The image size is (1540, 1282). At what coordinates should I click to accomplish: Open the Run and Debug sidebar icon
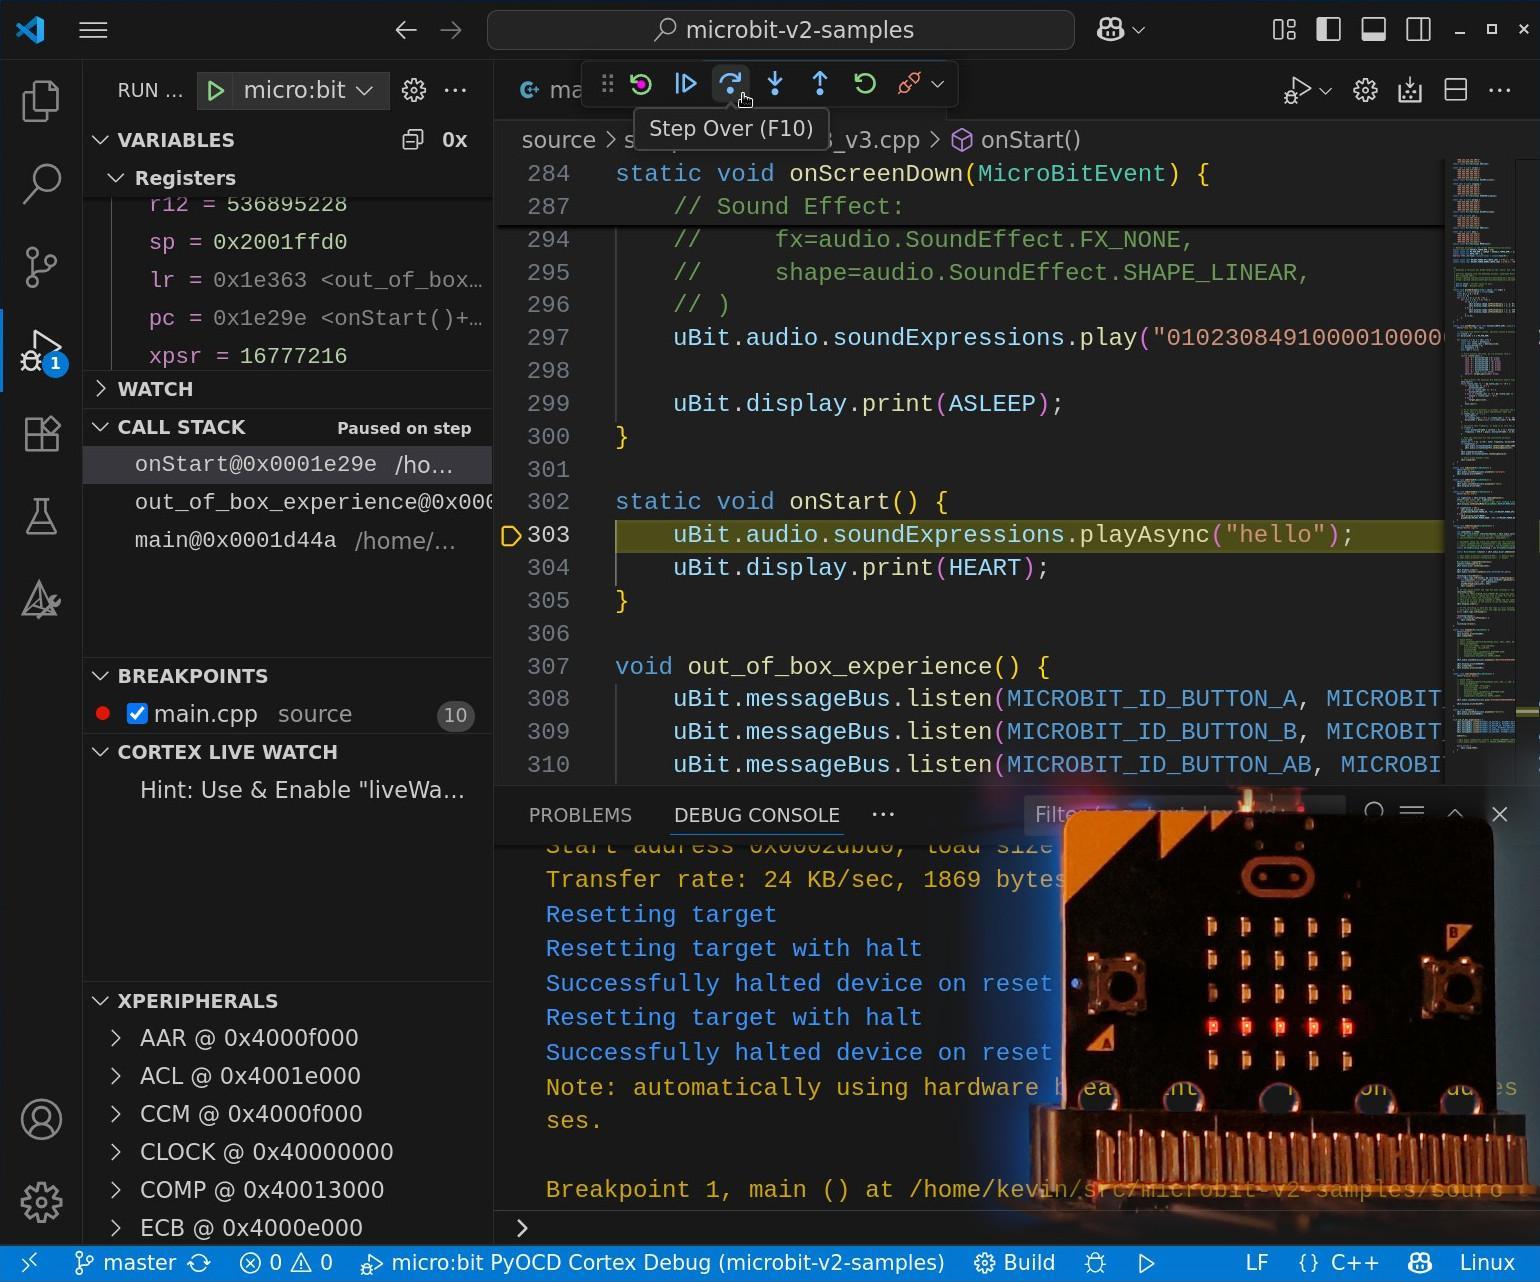pyautogui.click(x=41, y=350)
